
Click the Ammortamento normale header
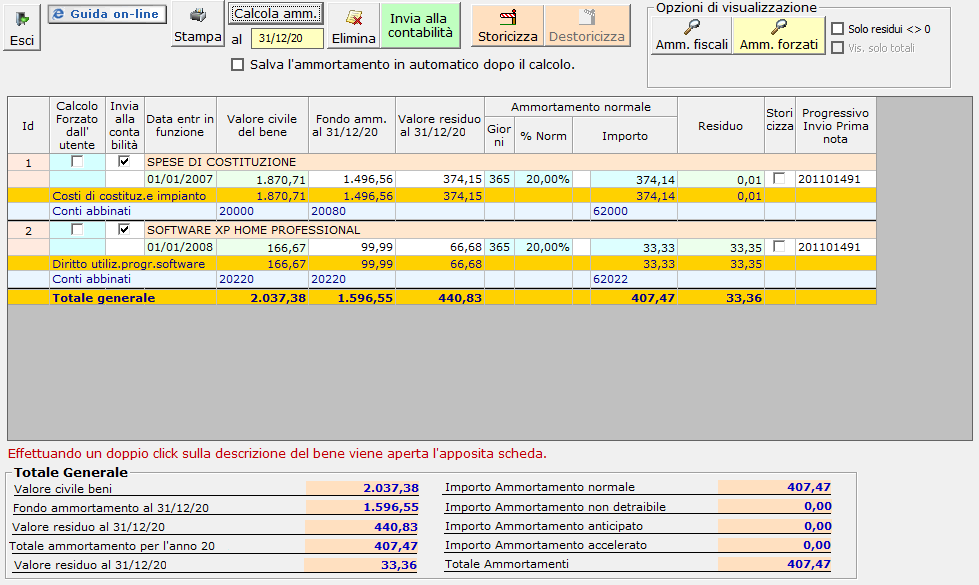[581, 107]
